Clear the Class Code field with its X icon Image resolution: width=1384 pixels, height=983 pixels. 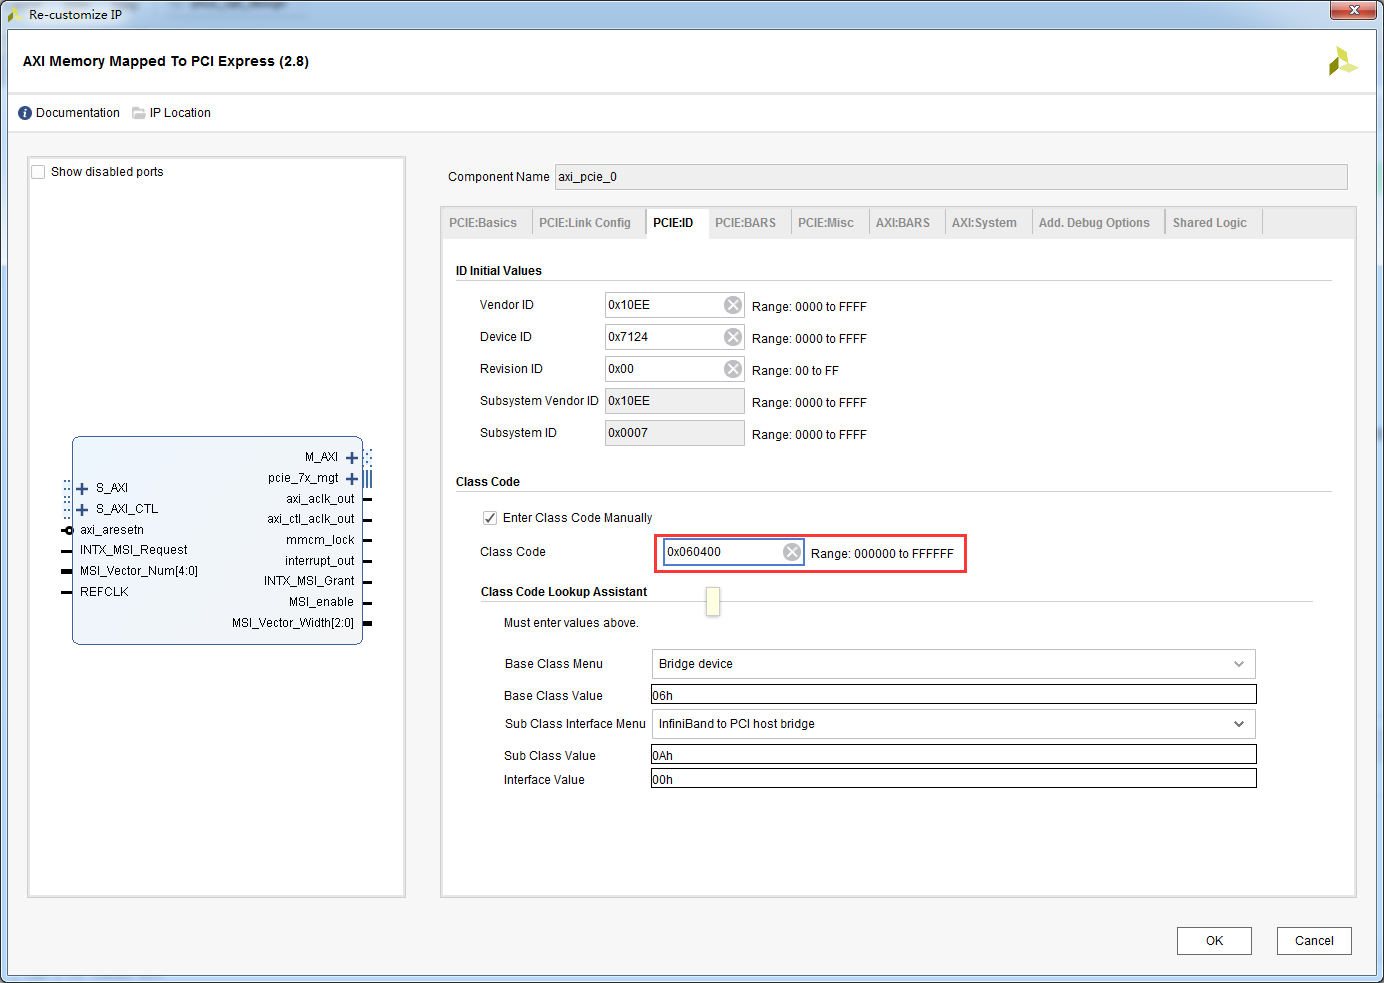click(x=792, y=552)
